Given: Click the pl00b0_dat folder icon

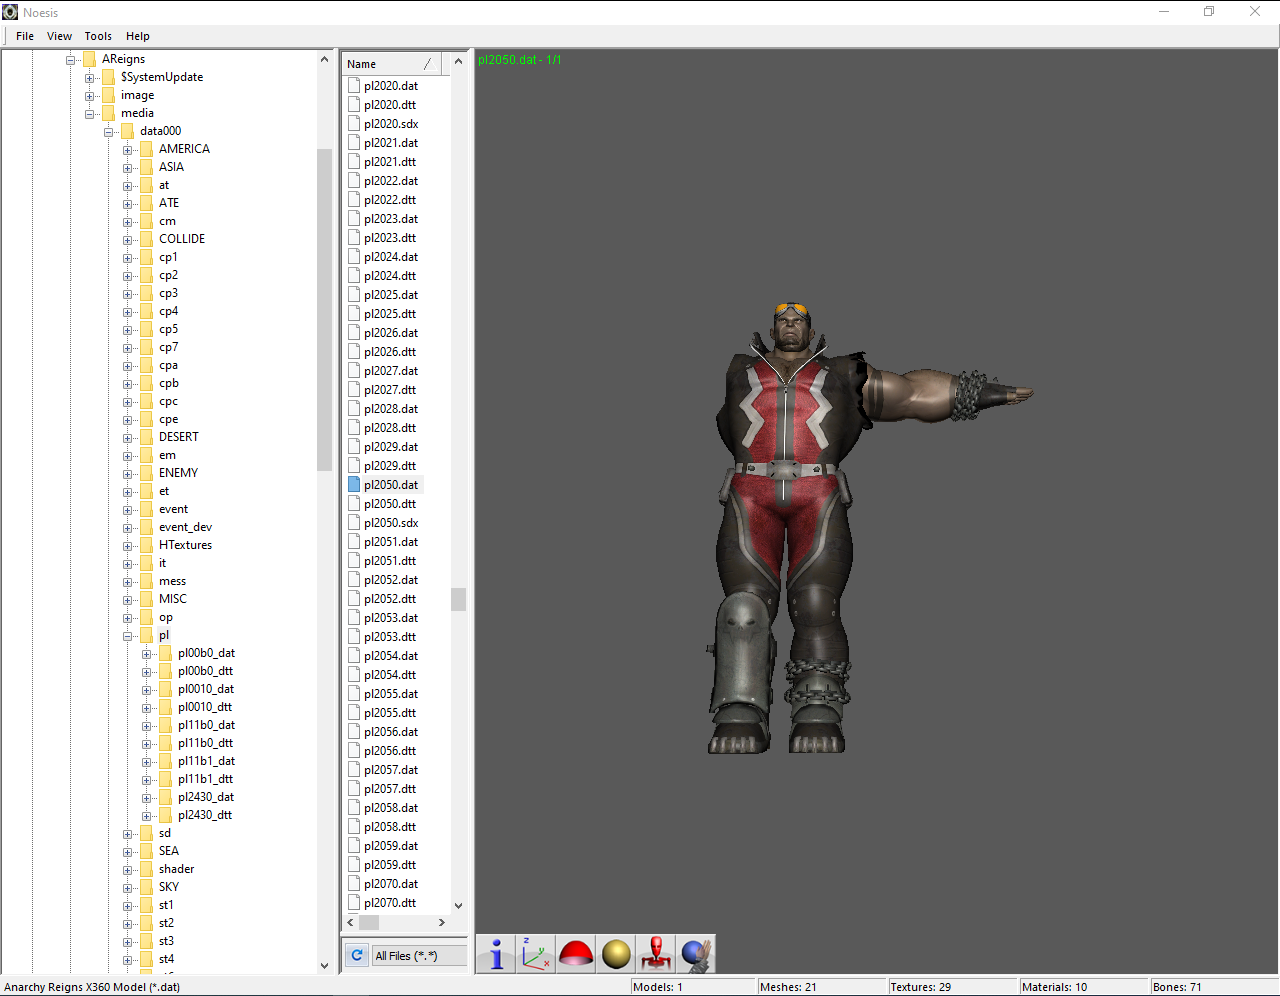Looking at the screenshot, I should (166, 653).
